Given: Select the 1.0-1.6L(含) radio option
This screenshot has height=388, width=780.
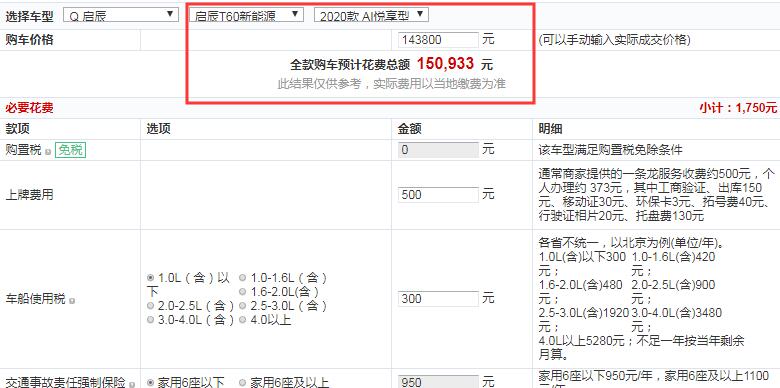Looking at the screenshot, I should [x=242, y=278].
